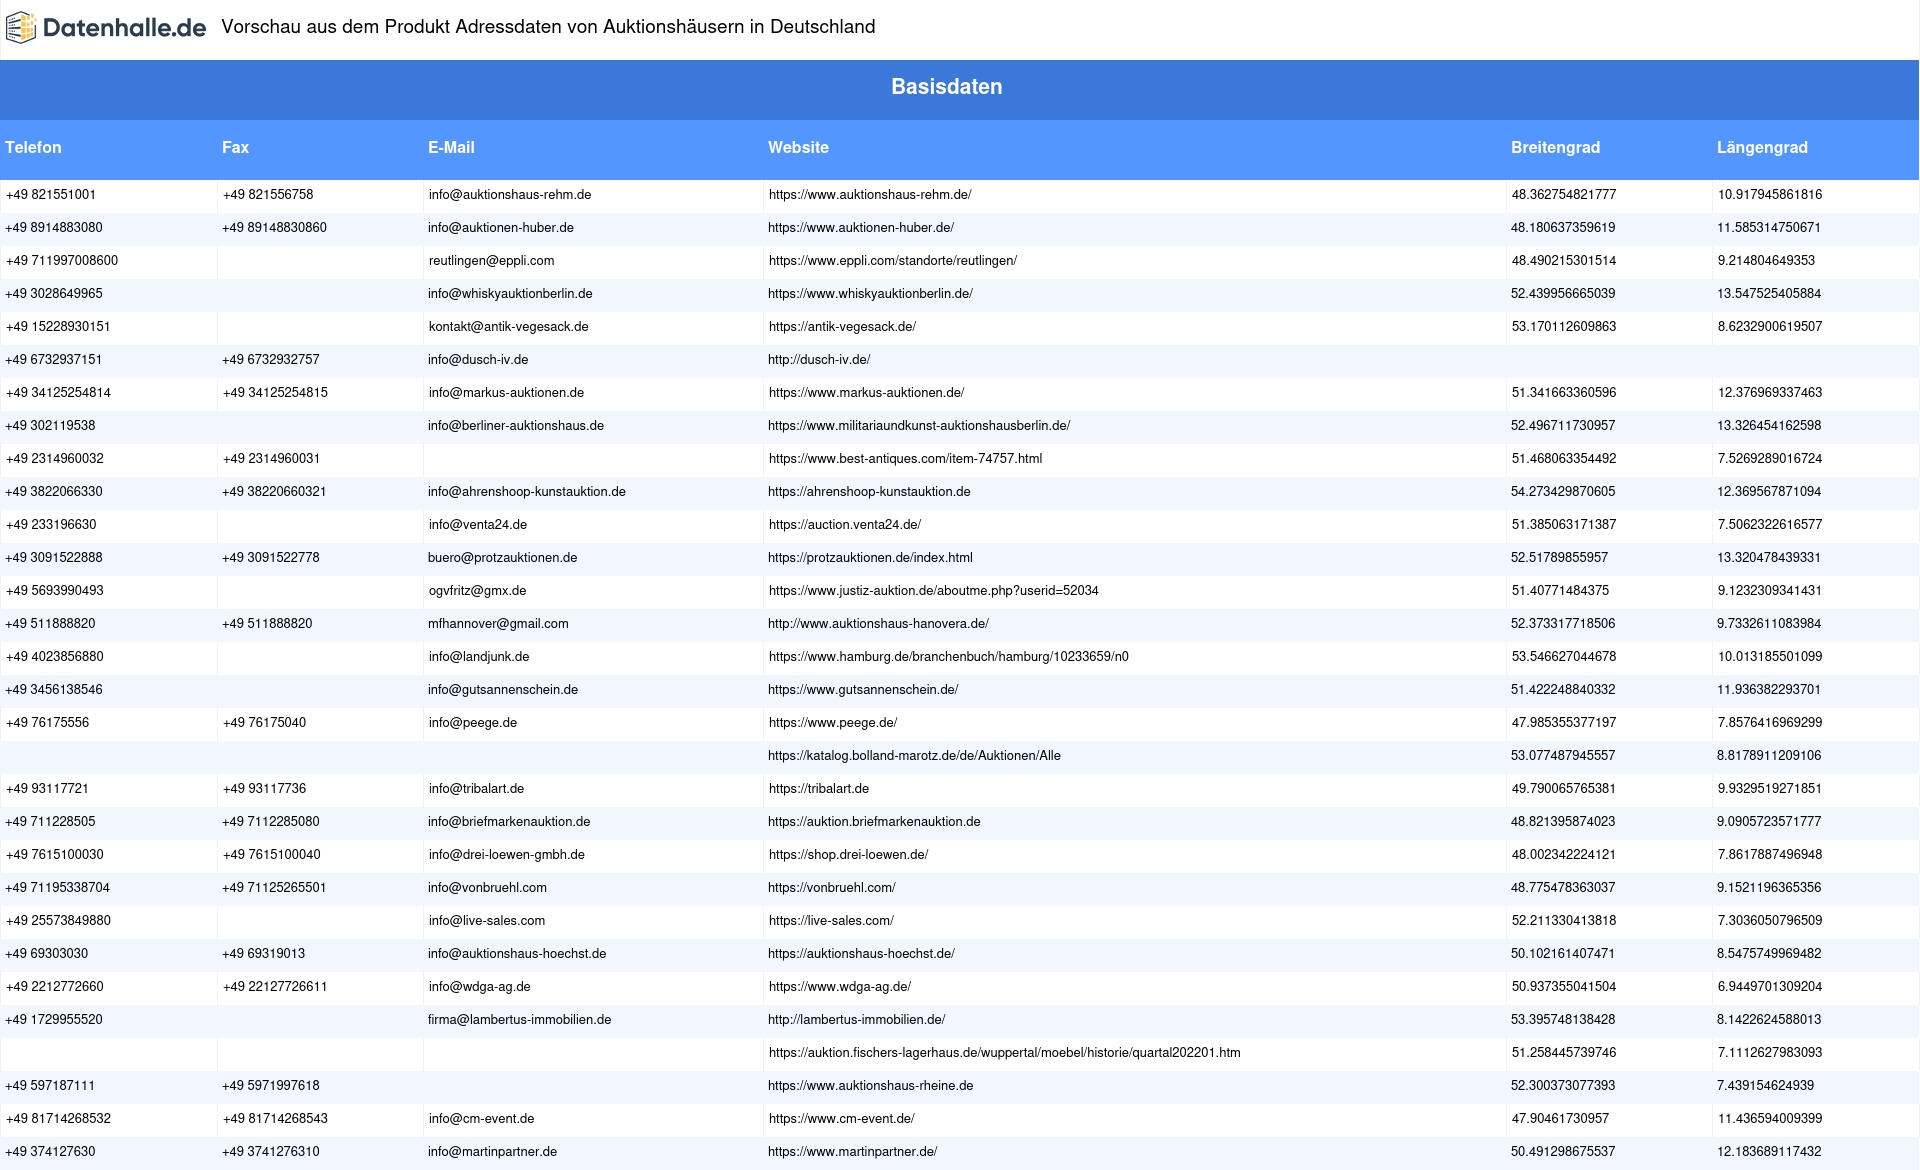The image size is (1920, 1170).
Task: Click the Datenhalle.de logo icon
Action: pyautogui.click(x=20, y=28)
